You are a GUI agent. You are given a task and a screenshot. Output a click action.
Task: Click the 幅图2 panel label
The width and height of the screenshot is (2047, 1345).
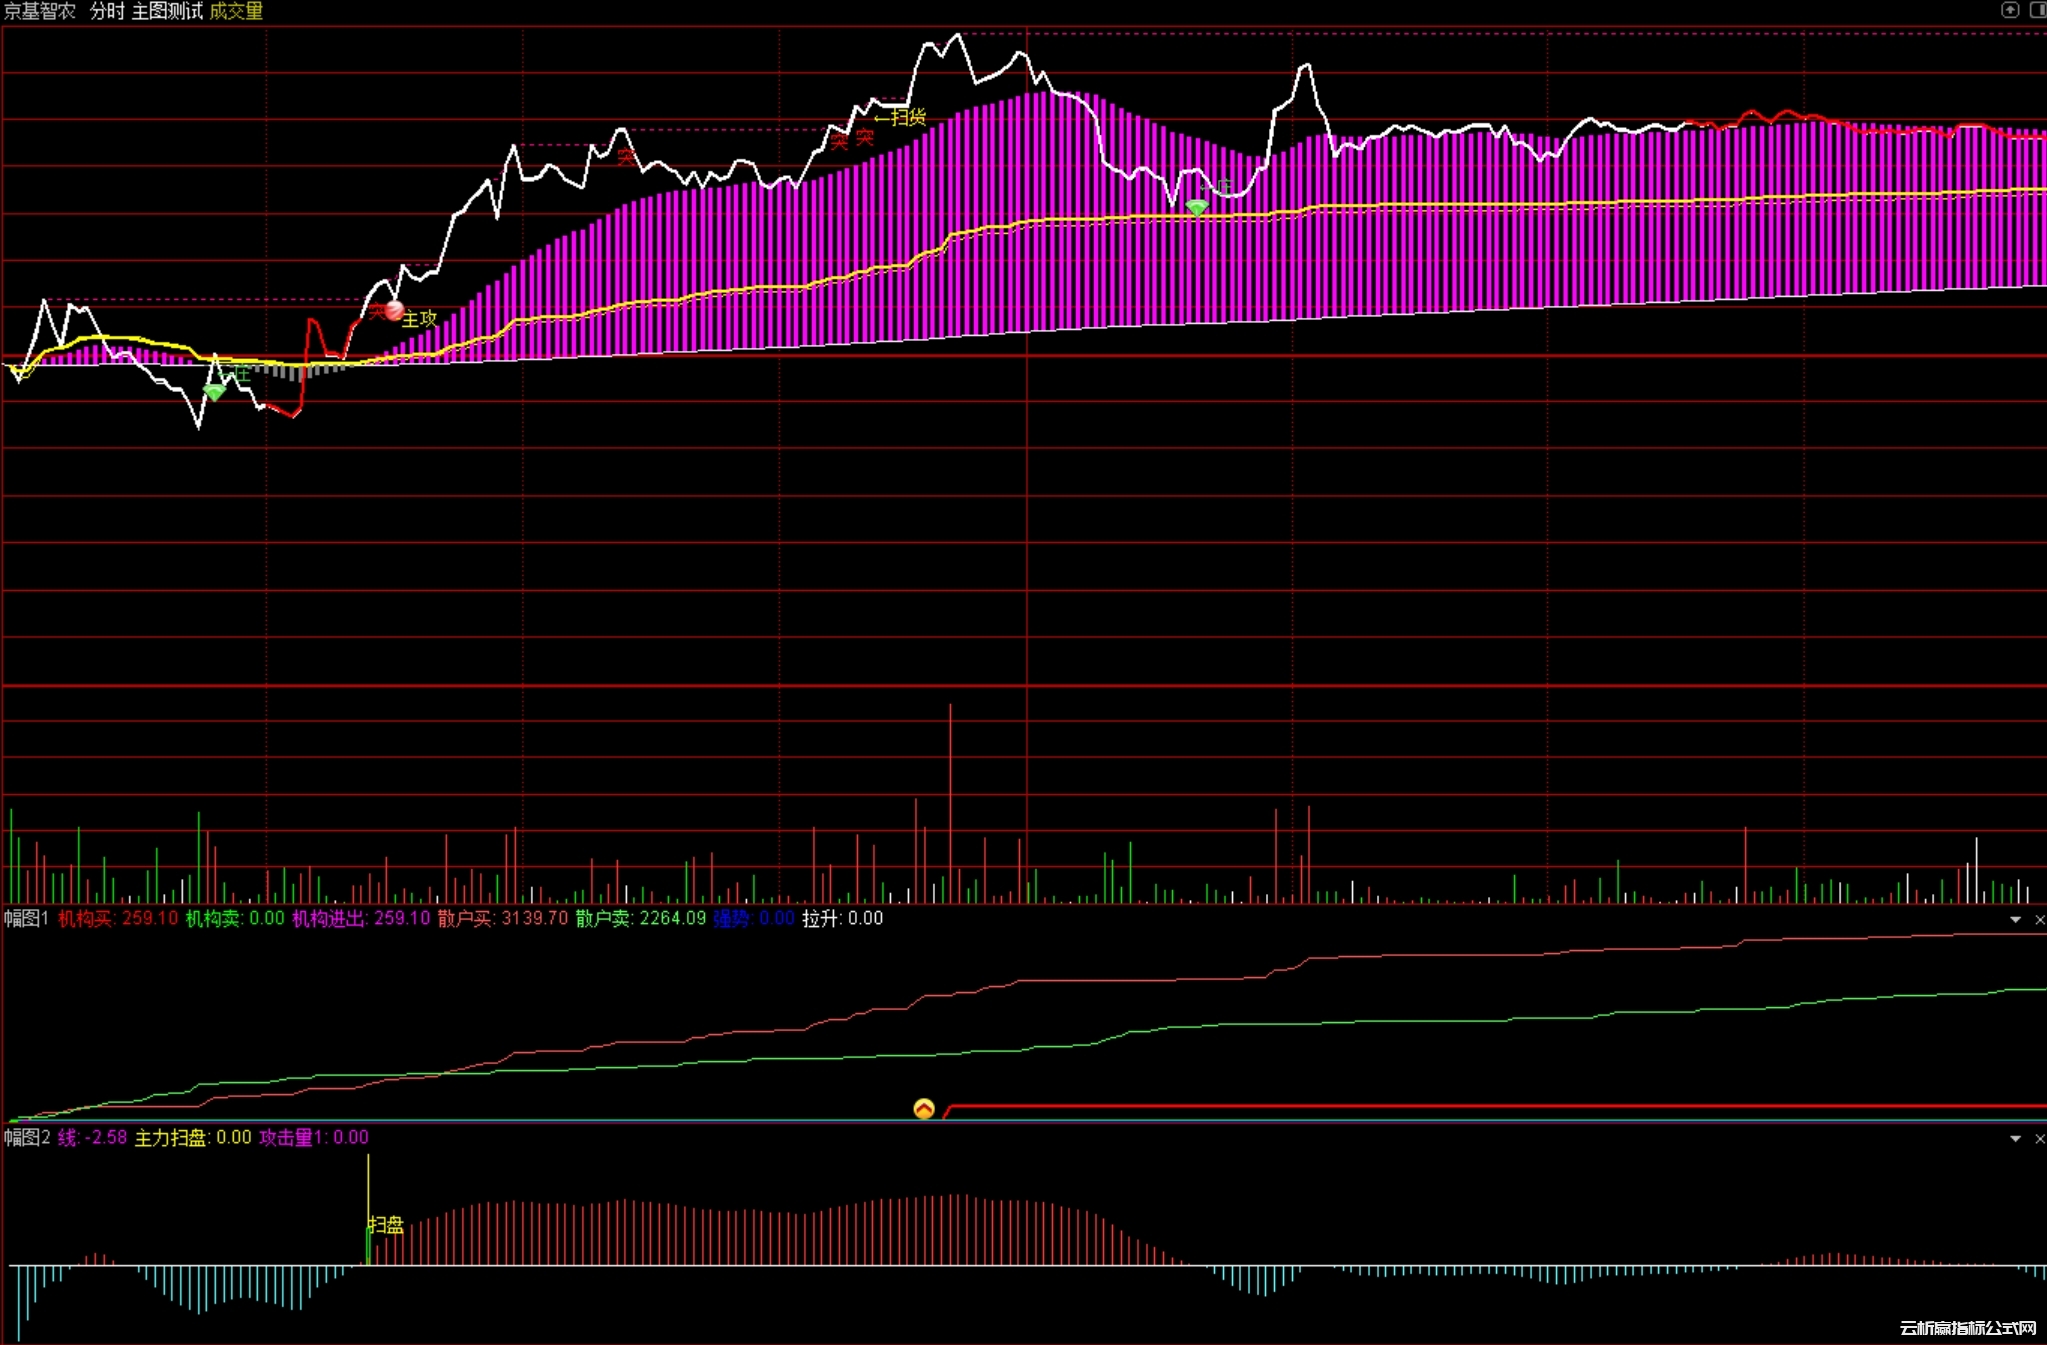click(x=26, y=1138)
